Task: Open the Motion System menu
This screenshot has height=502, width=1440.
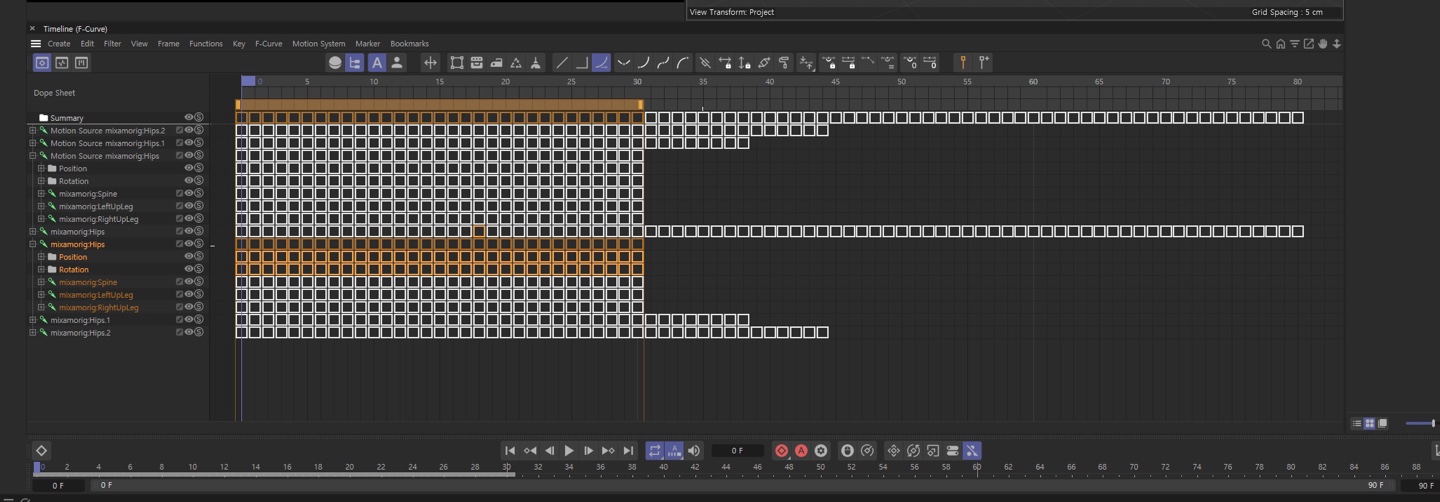Action: tap(318, 44)
